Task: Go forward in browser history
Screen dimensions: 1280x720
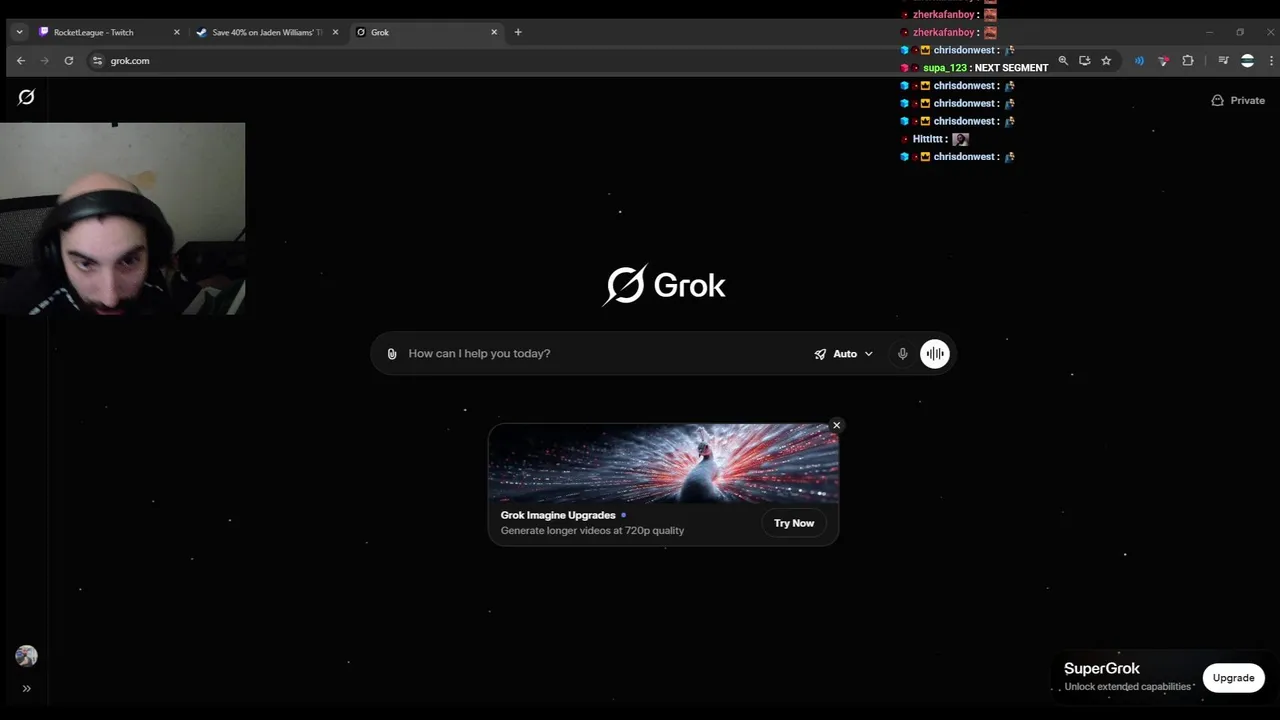Action: point(45,61)
